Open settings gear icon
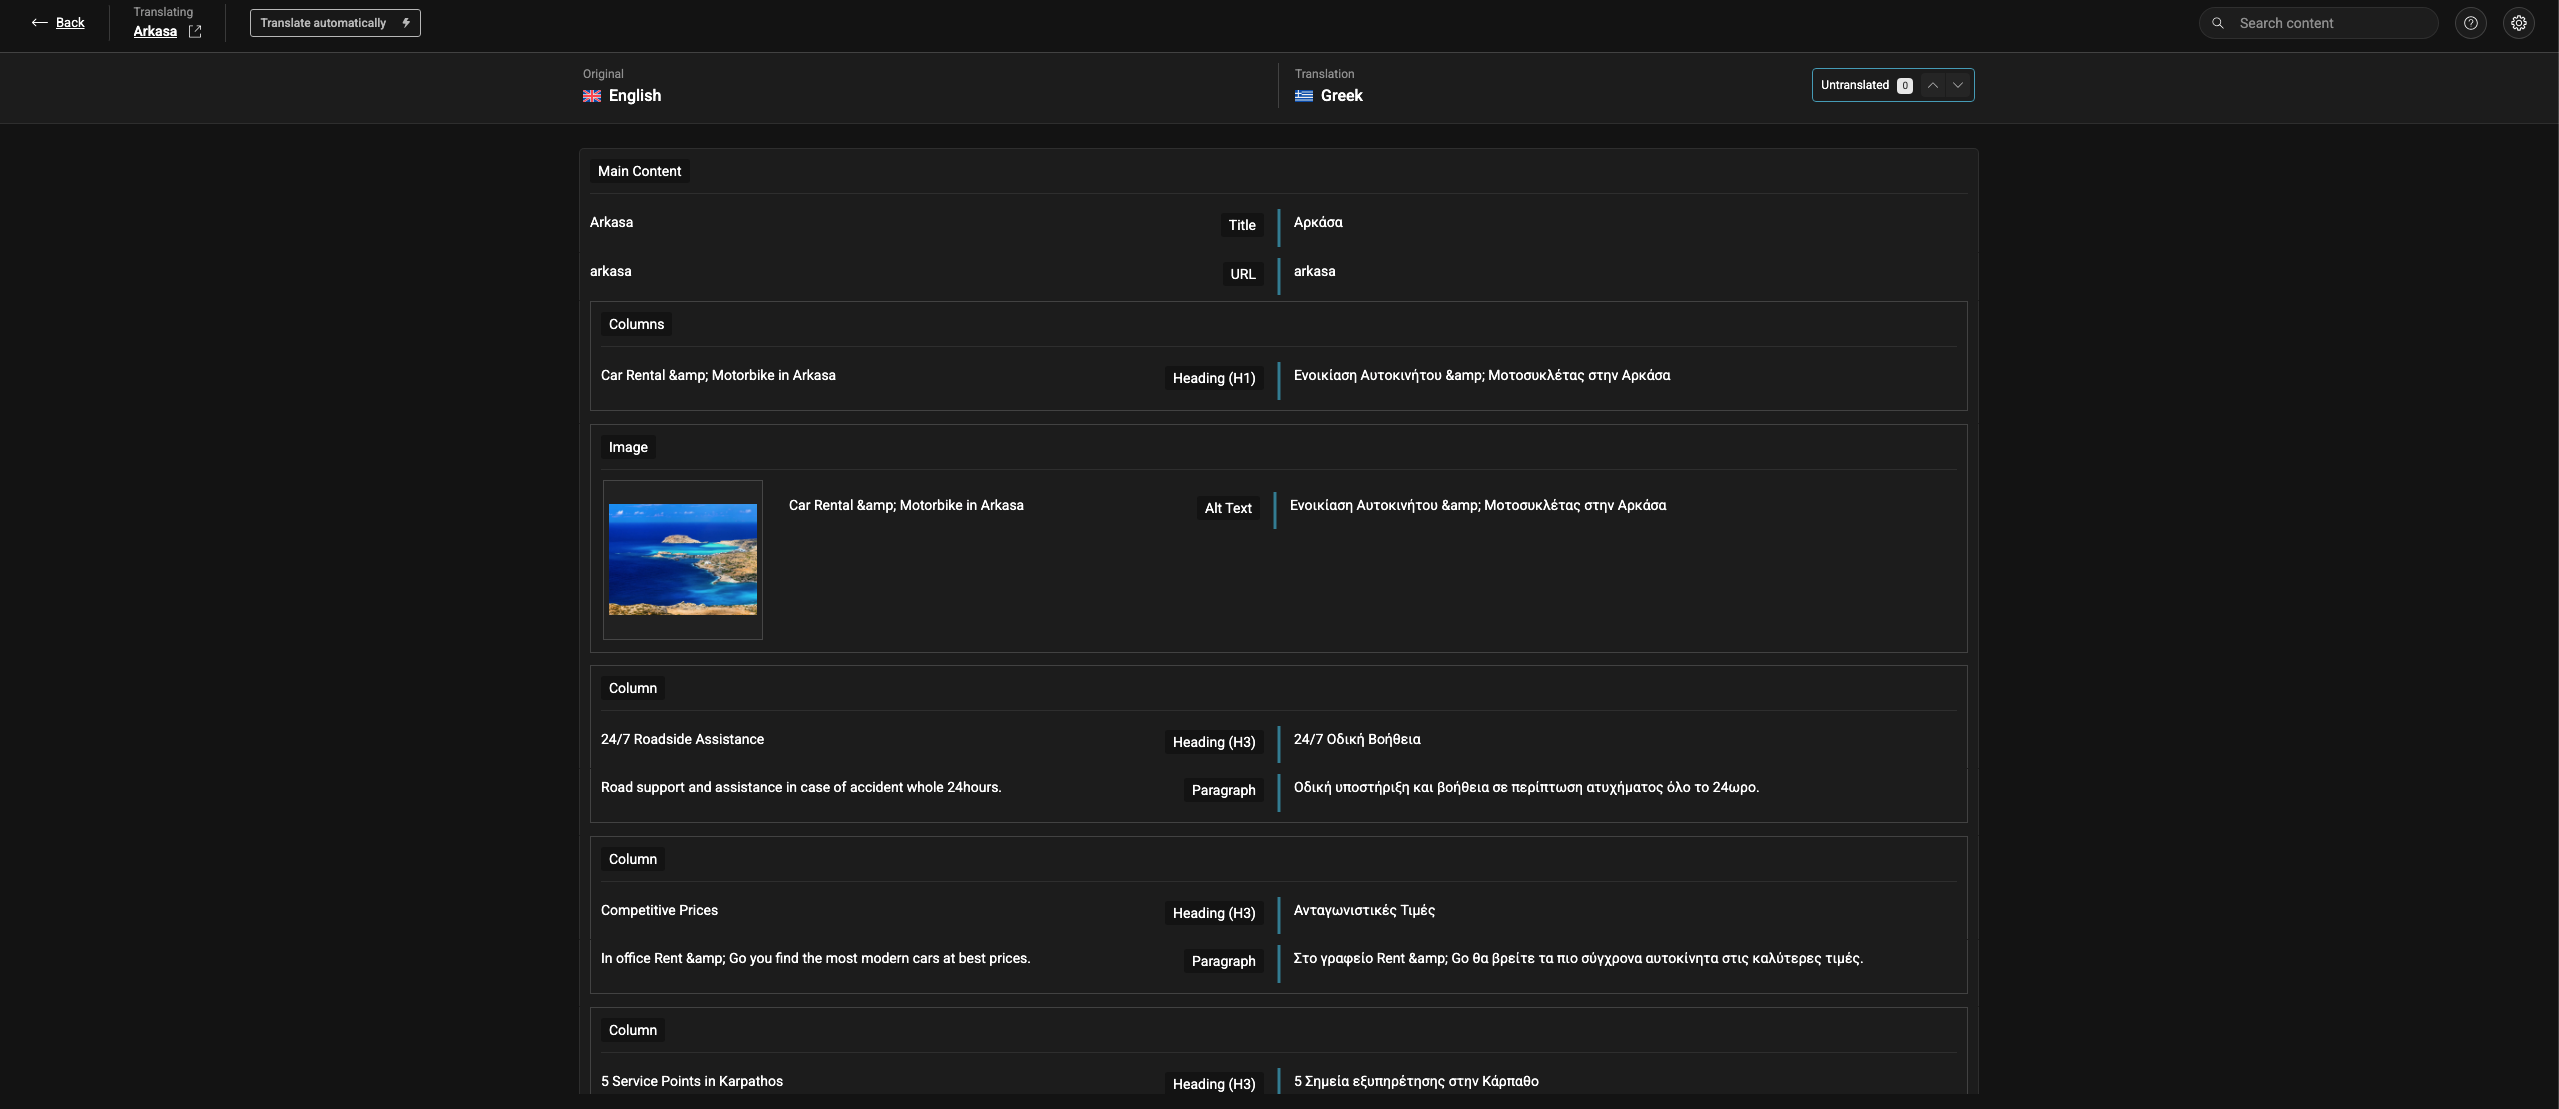The width and height of the screenshot is (2559, 1109). tap(2518, 23)
